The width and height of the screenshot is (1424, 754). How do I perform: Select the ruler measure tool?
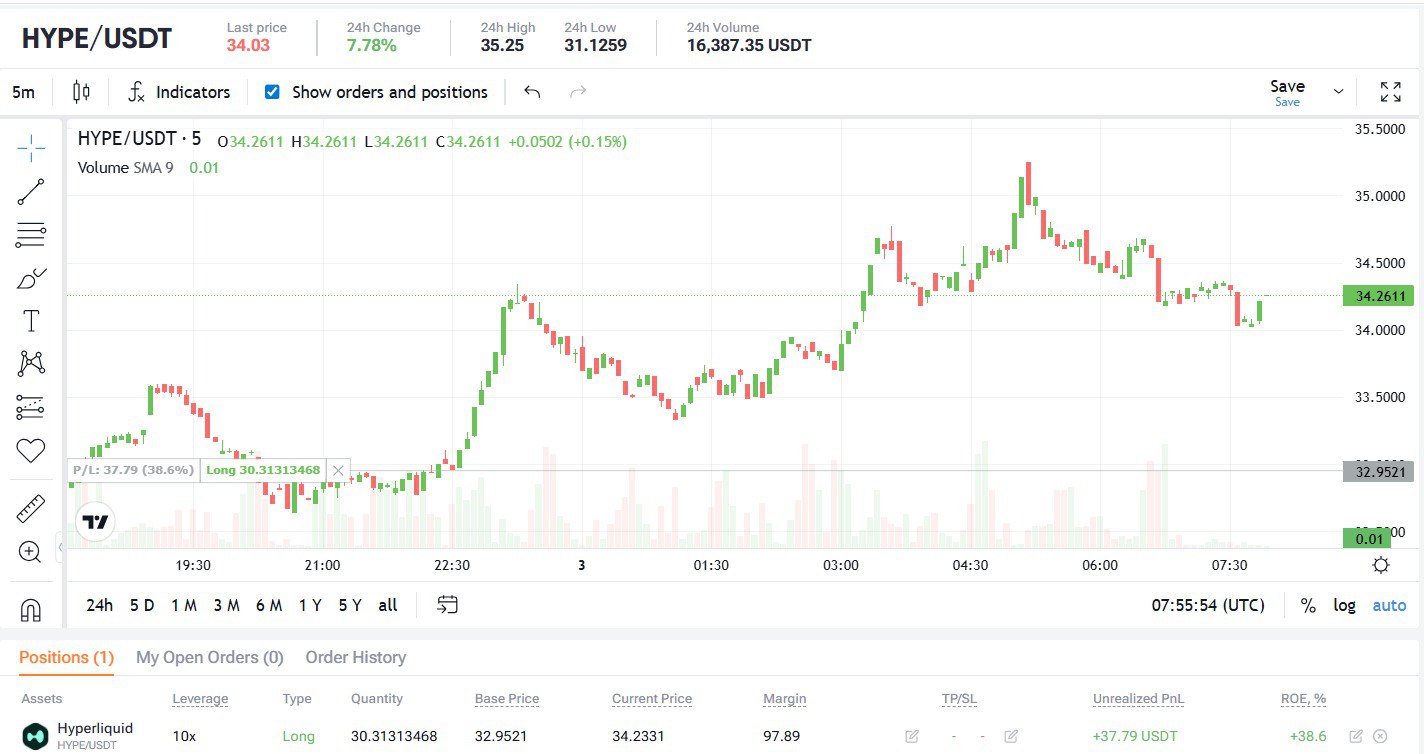pos(31,509)
